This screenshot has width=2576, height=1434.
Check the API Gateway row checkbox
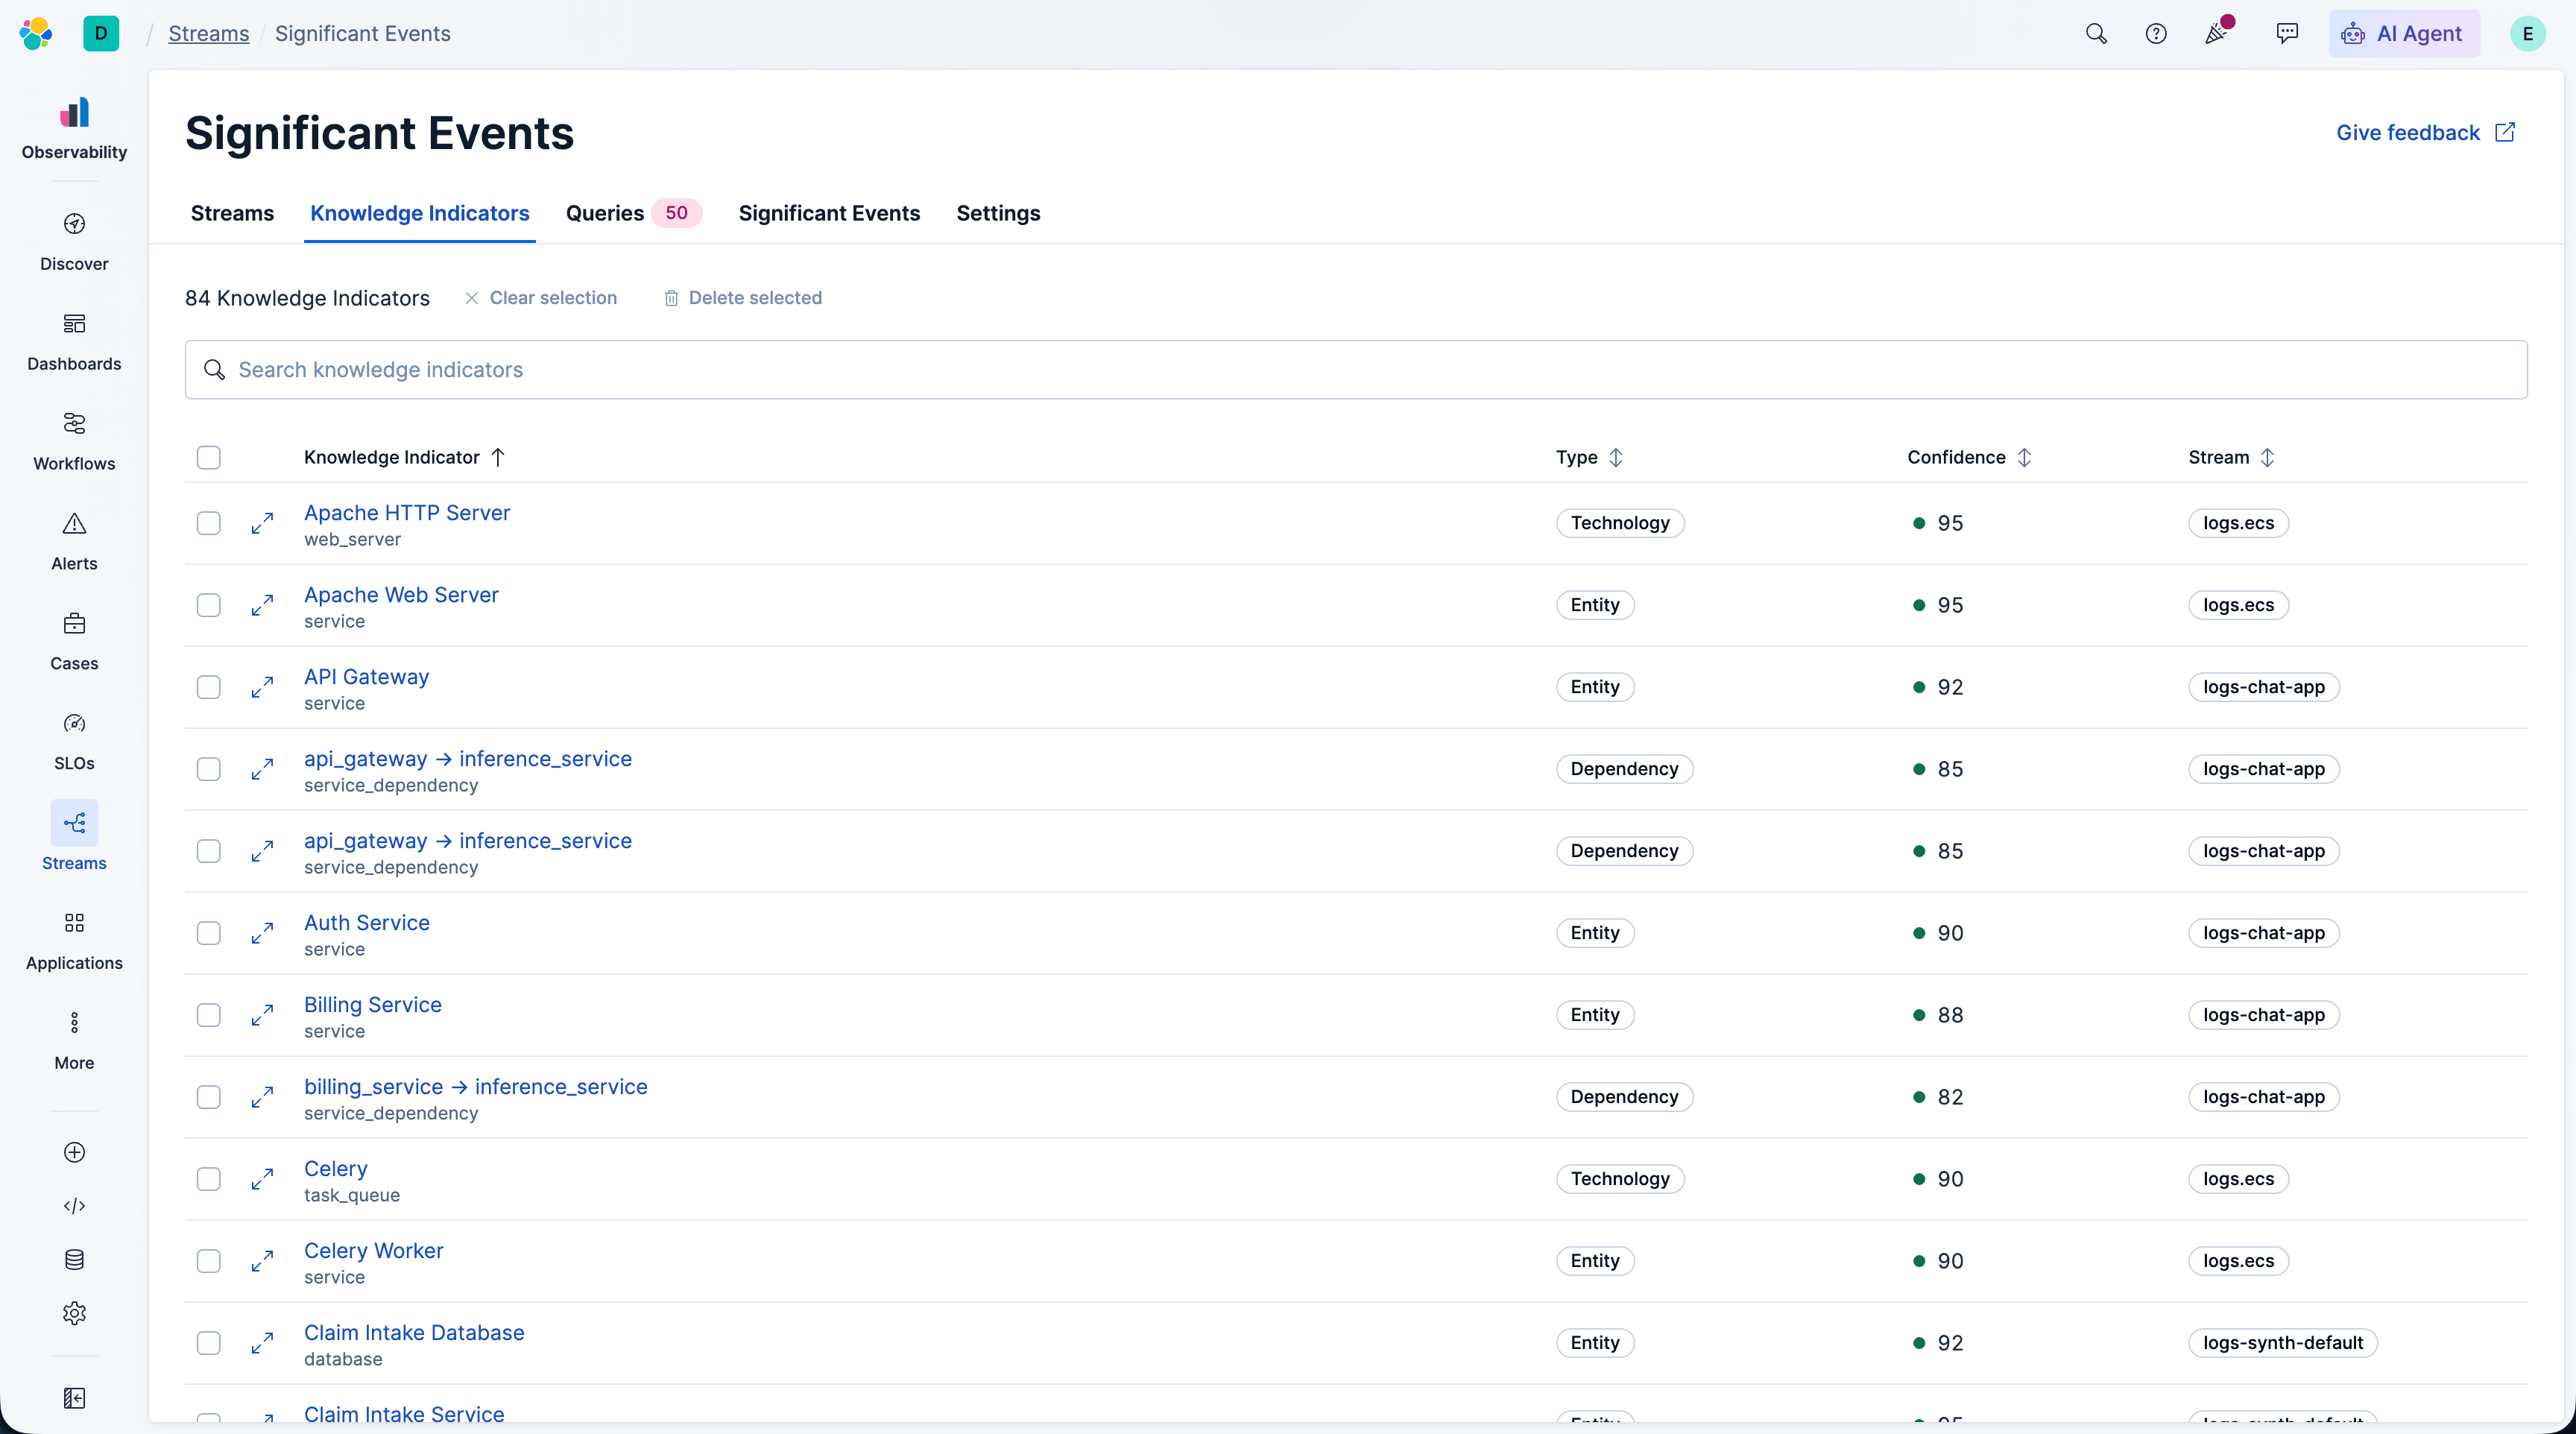pyautogui.click(x=208, y=687)
